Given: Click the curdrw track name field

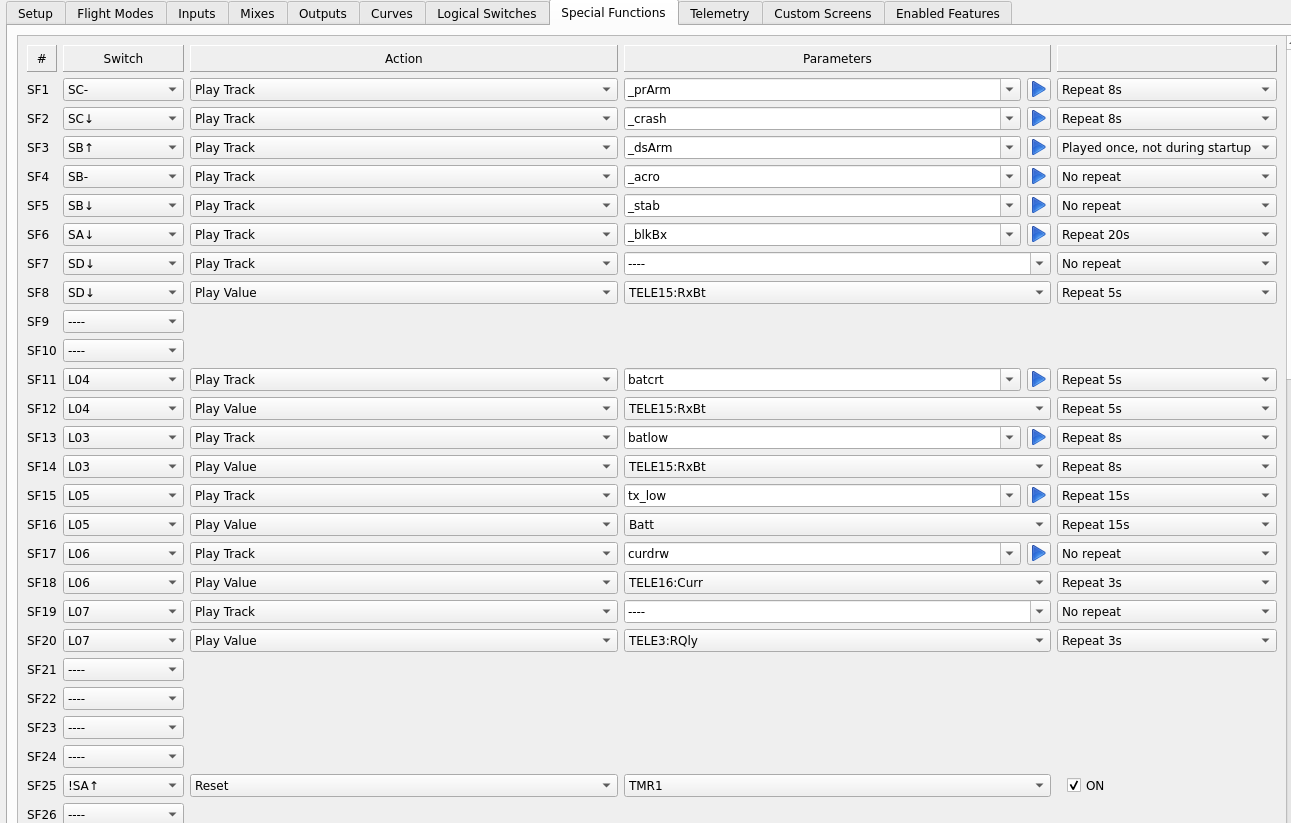Looking at the screenshot, I should tap(812, 554).
